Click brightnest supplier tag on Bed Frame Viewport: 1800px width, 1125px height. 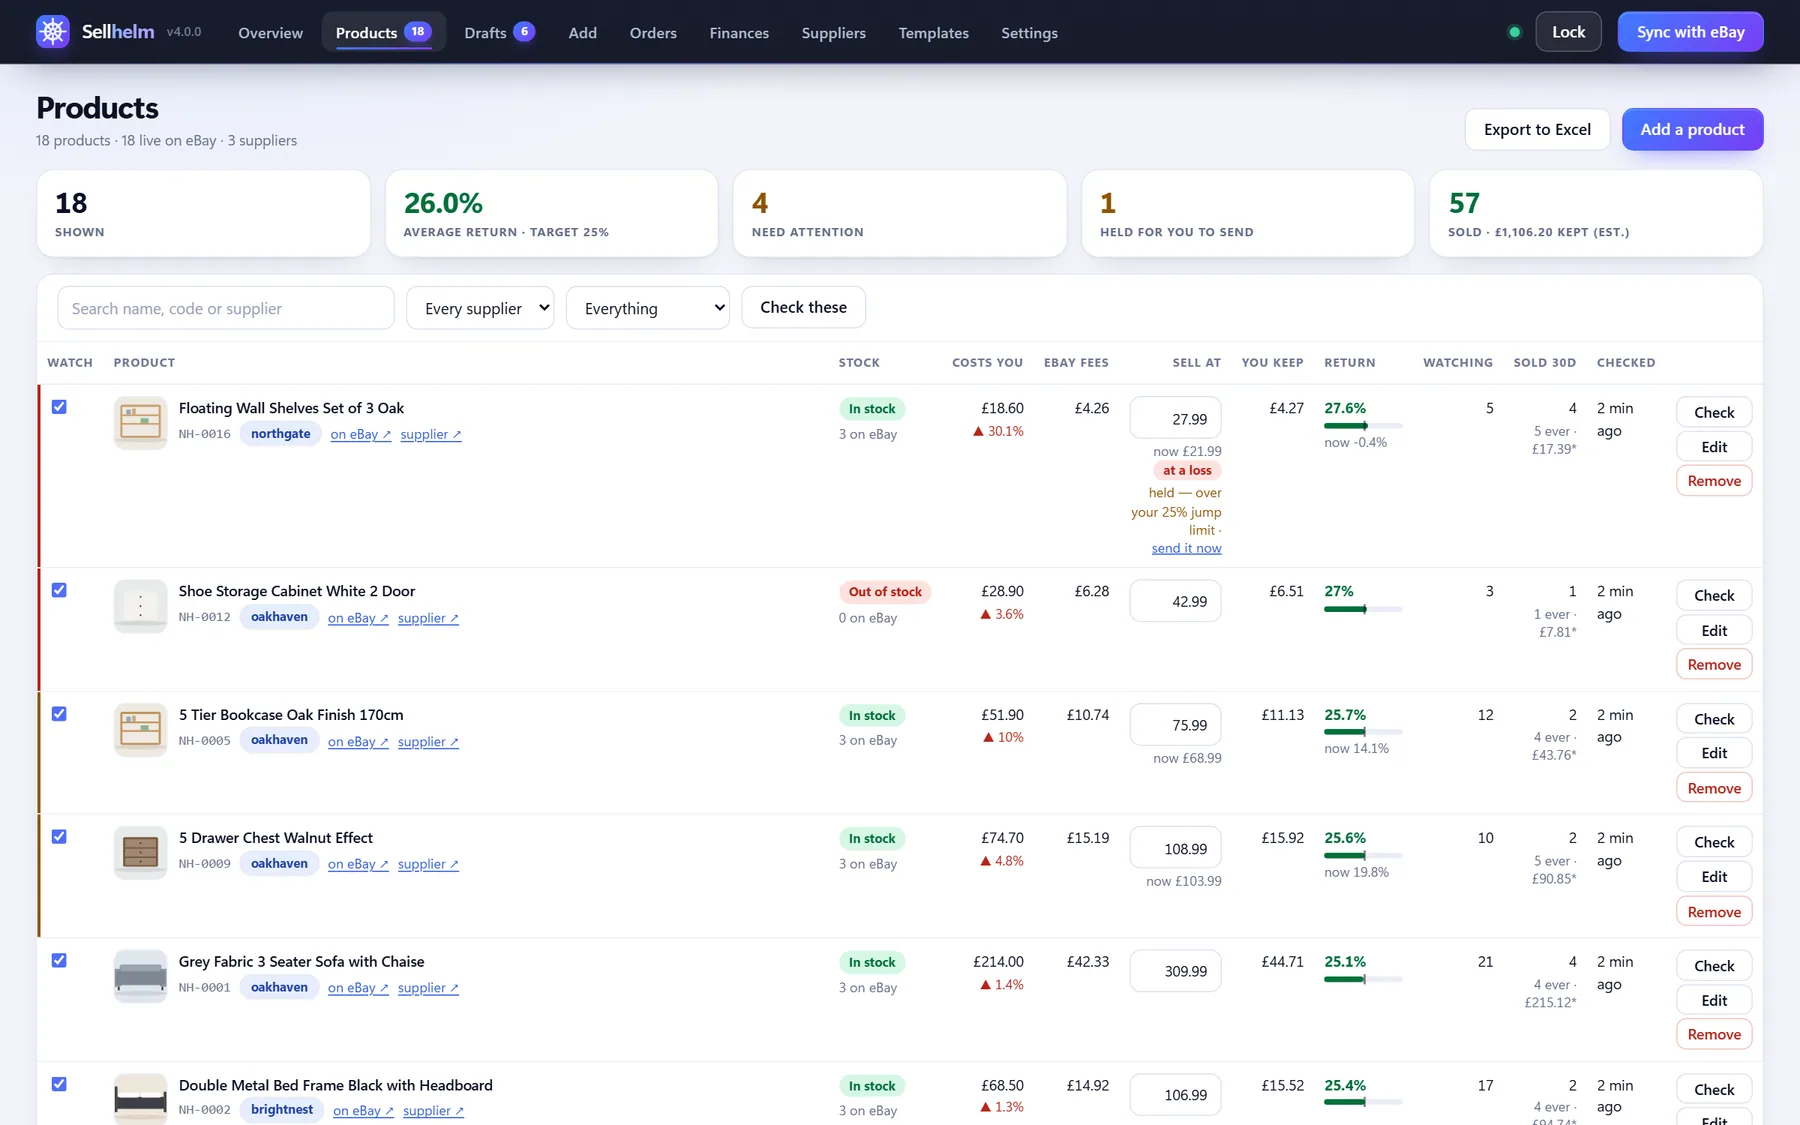point(282,1109)
